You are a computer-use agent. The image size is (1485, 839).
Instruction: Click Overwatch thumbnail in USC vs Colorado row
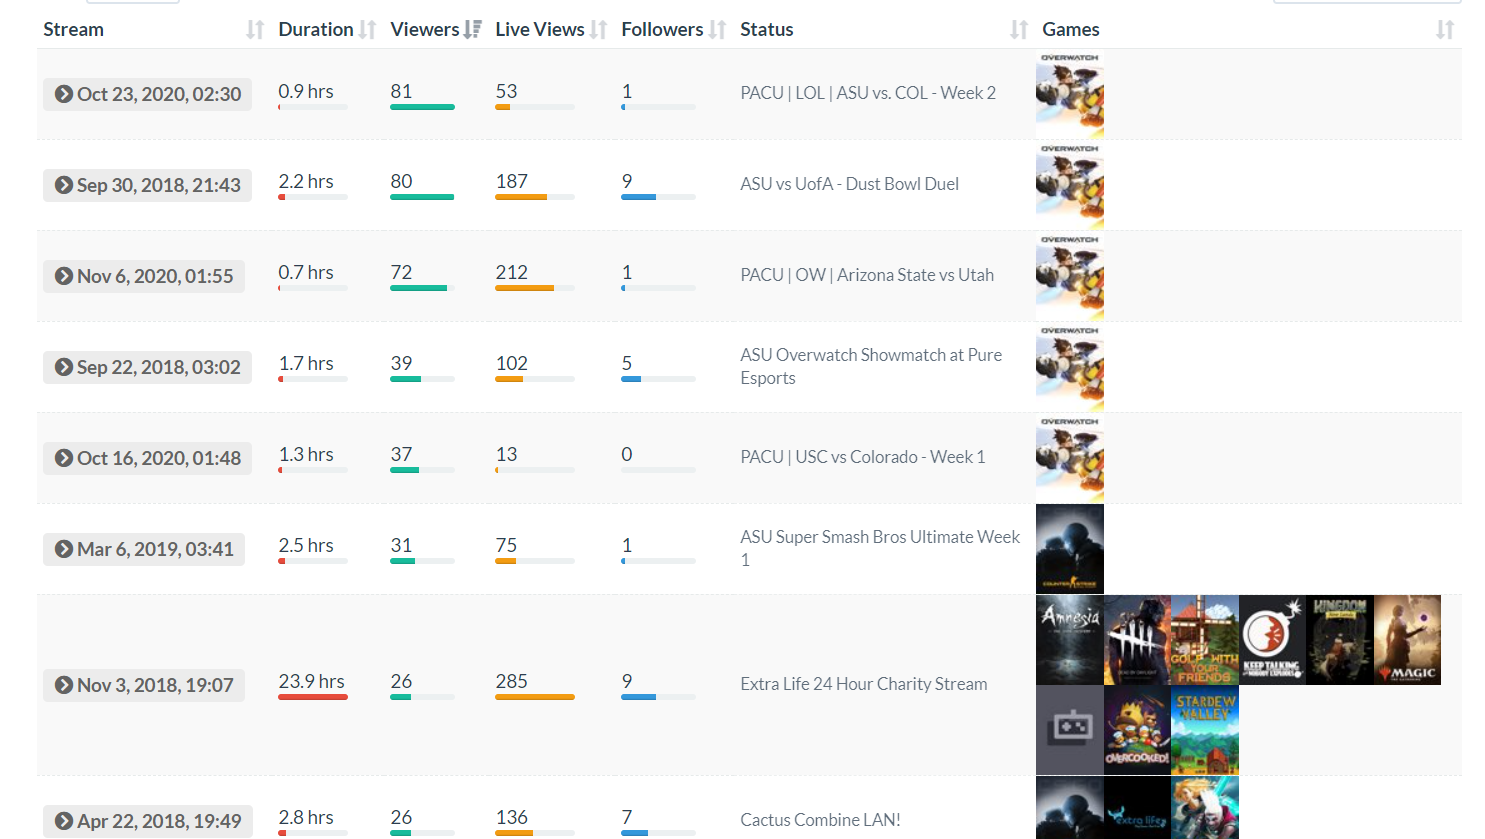[x=1070, y=458]
